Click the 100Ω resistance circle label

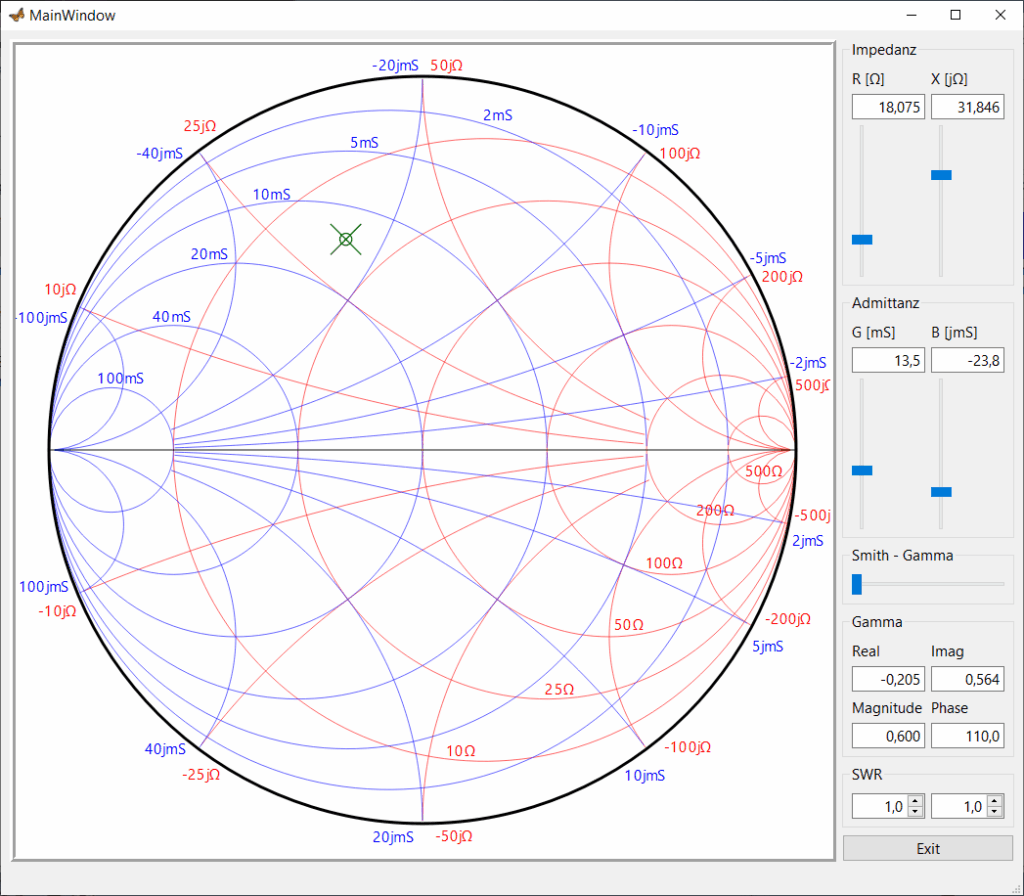[x=664, y=564]
